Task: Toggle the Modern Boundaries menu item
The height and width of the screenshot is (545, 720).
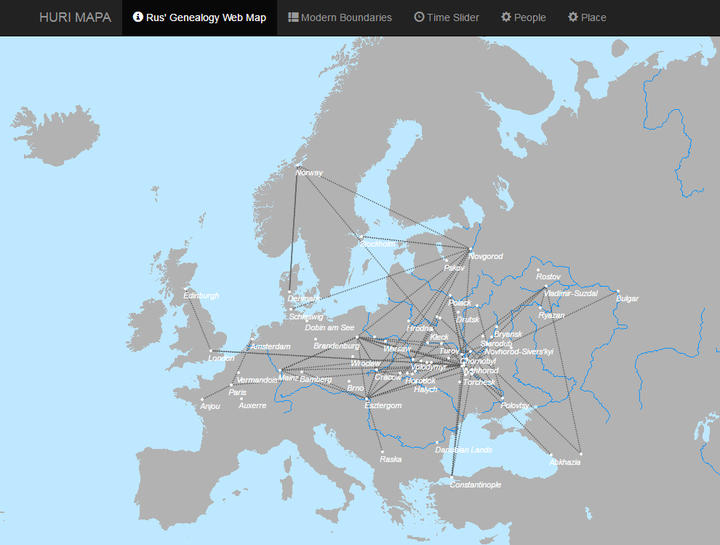Action: [340, 17]
